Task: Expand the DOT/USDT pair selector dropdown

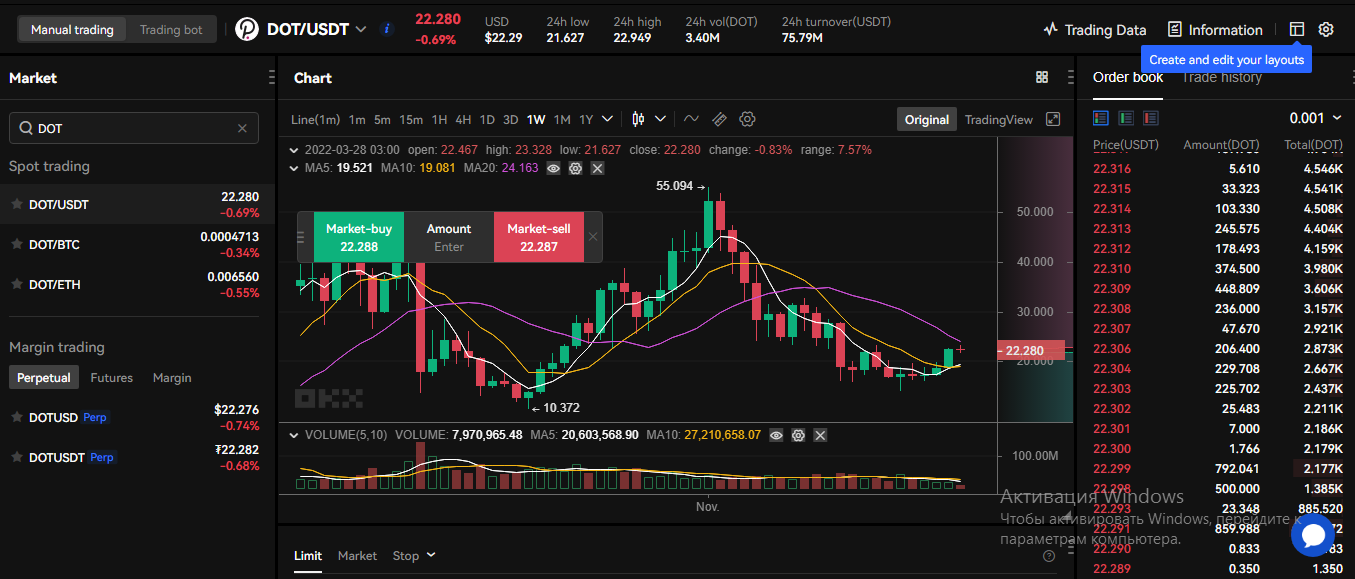Action: [361, 30]
